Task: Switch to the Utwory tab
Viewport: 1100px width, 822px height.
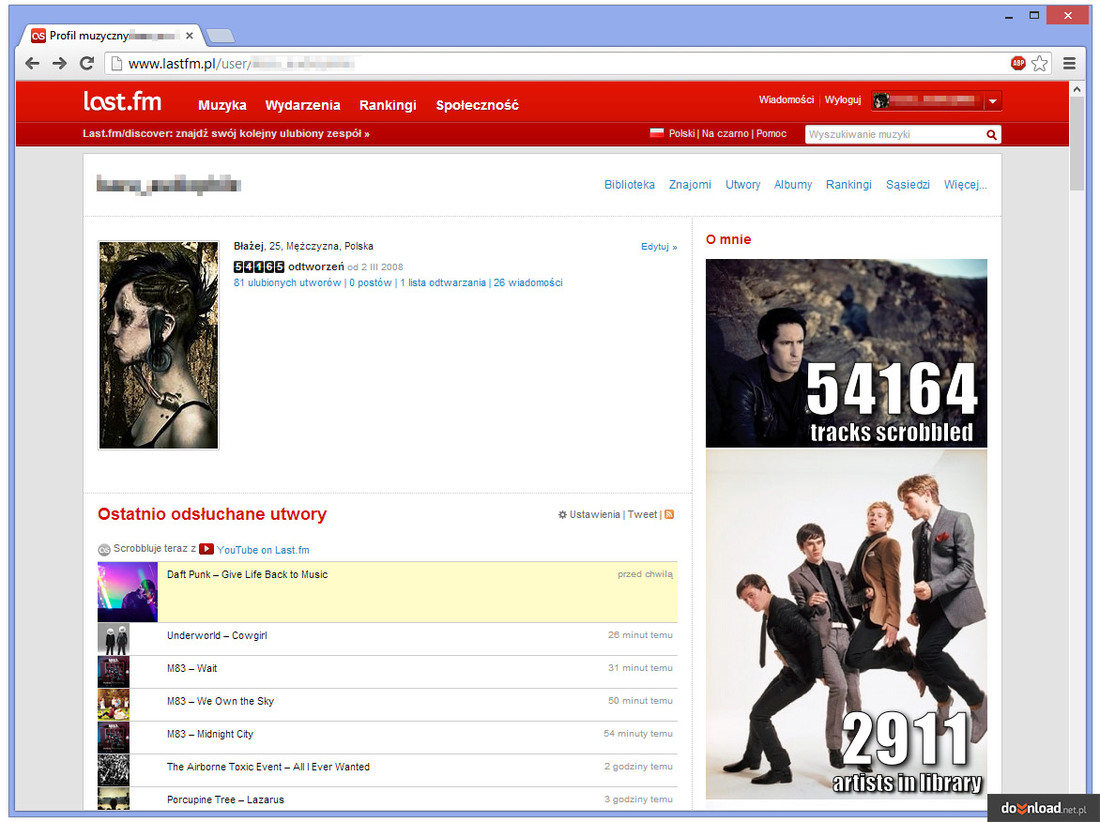Action: tap(743, 184)
